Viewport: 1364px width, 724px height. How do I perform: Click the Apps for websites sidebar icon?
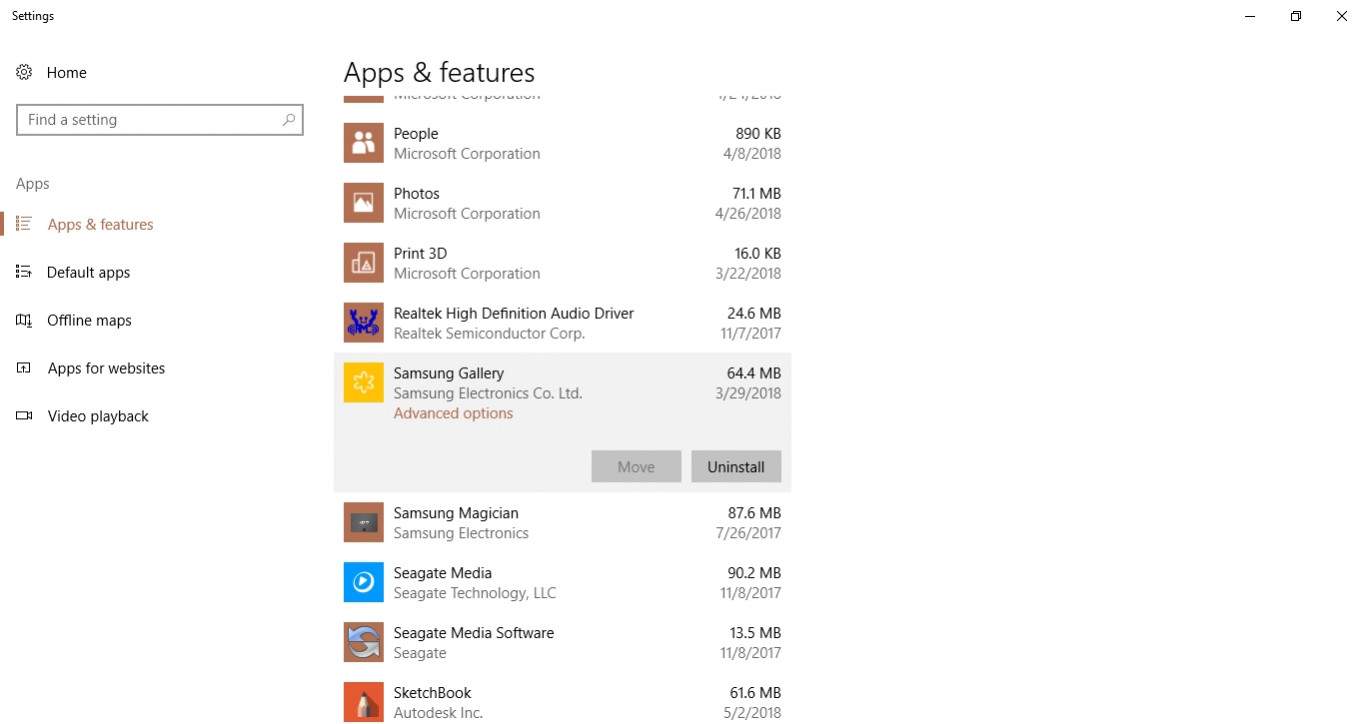(24, 368)
